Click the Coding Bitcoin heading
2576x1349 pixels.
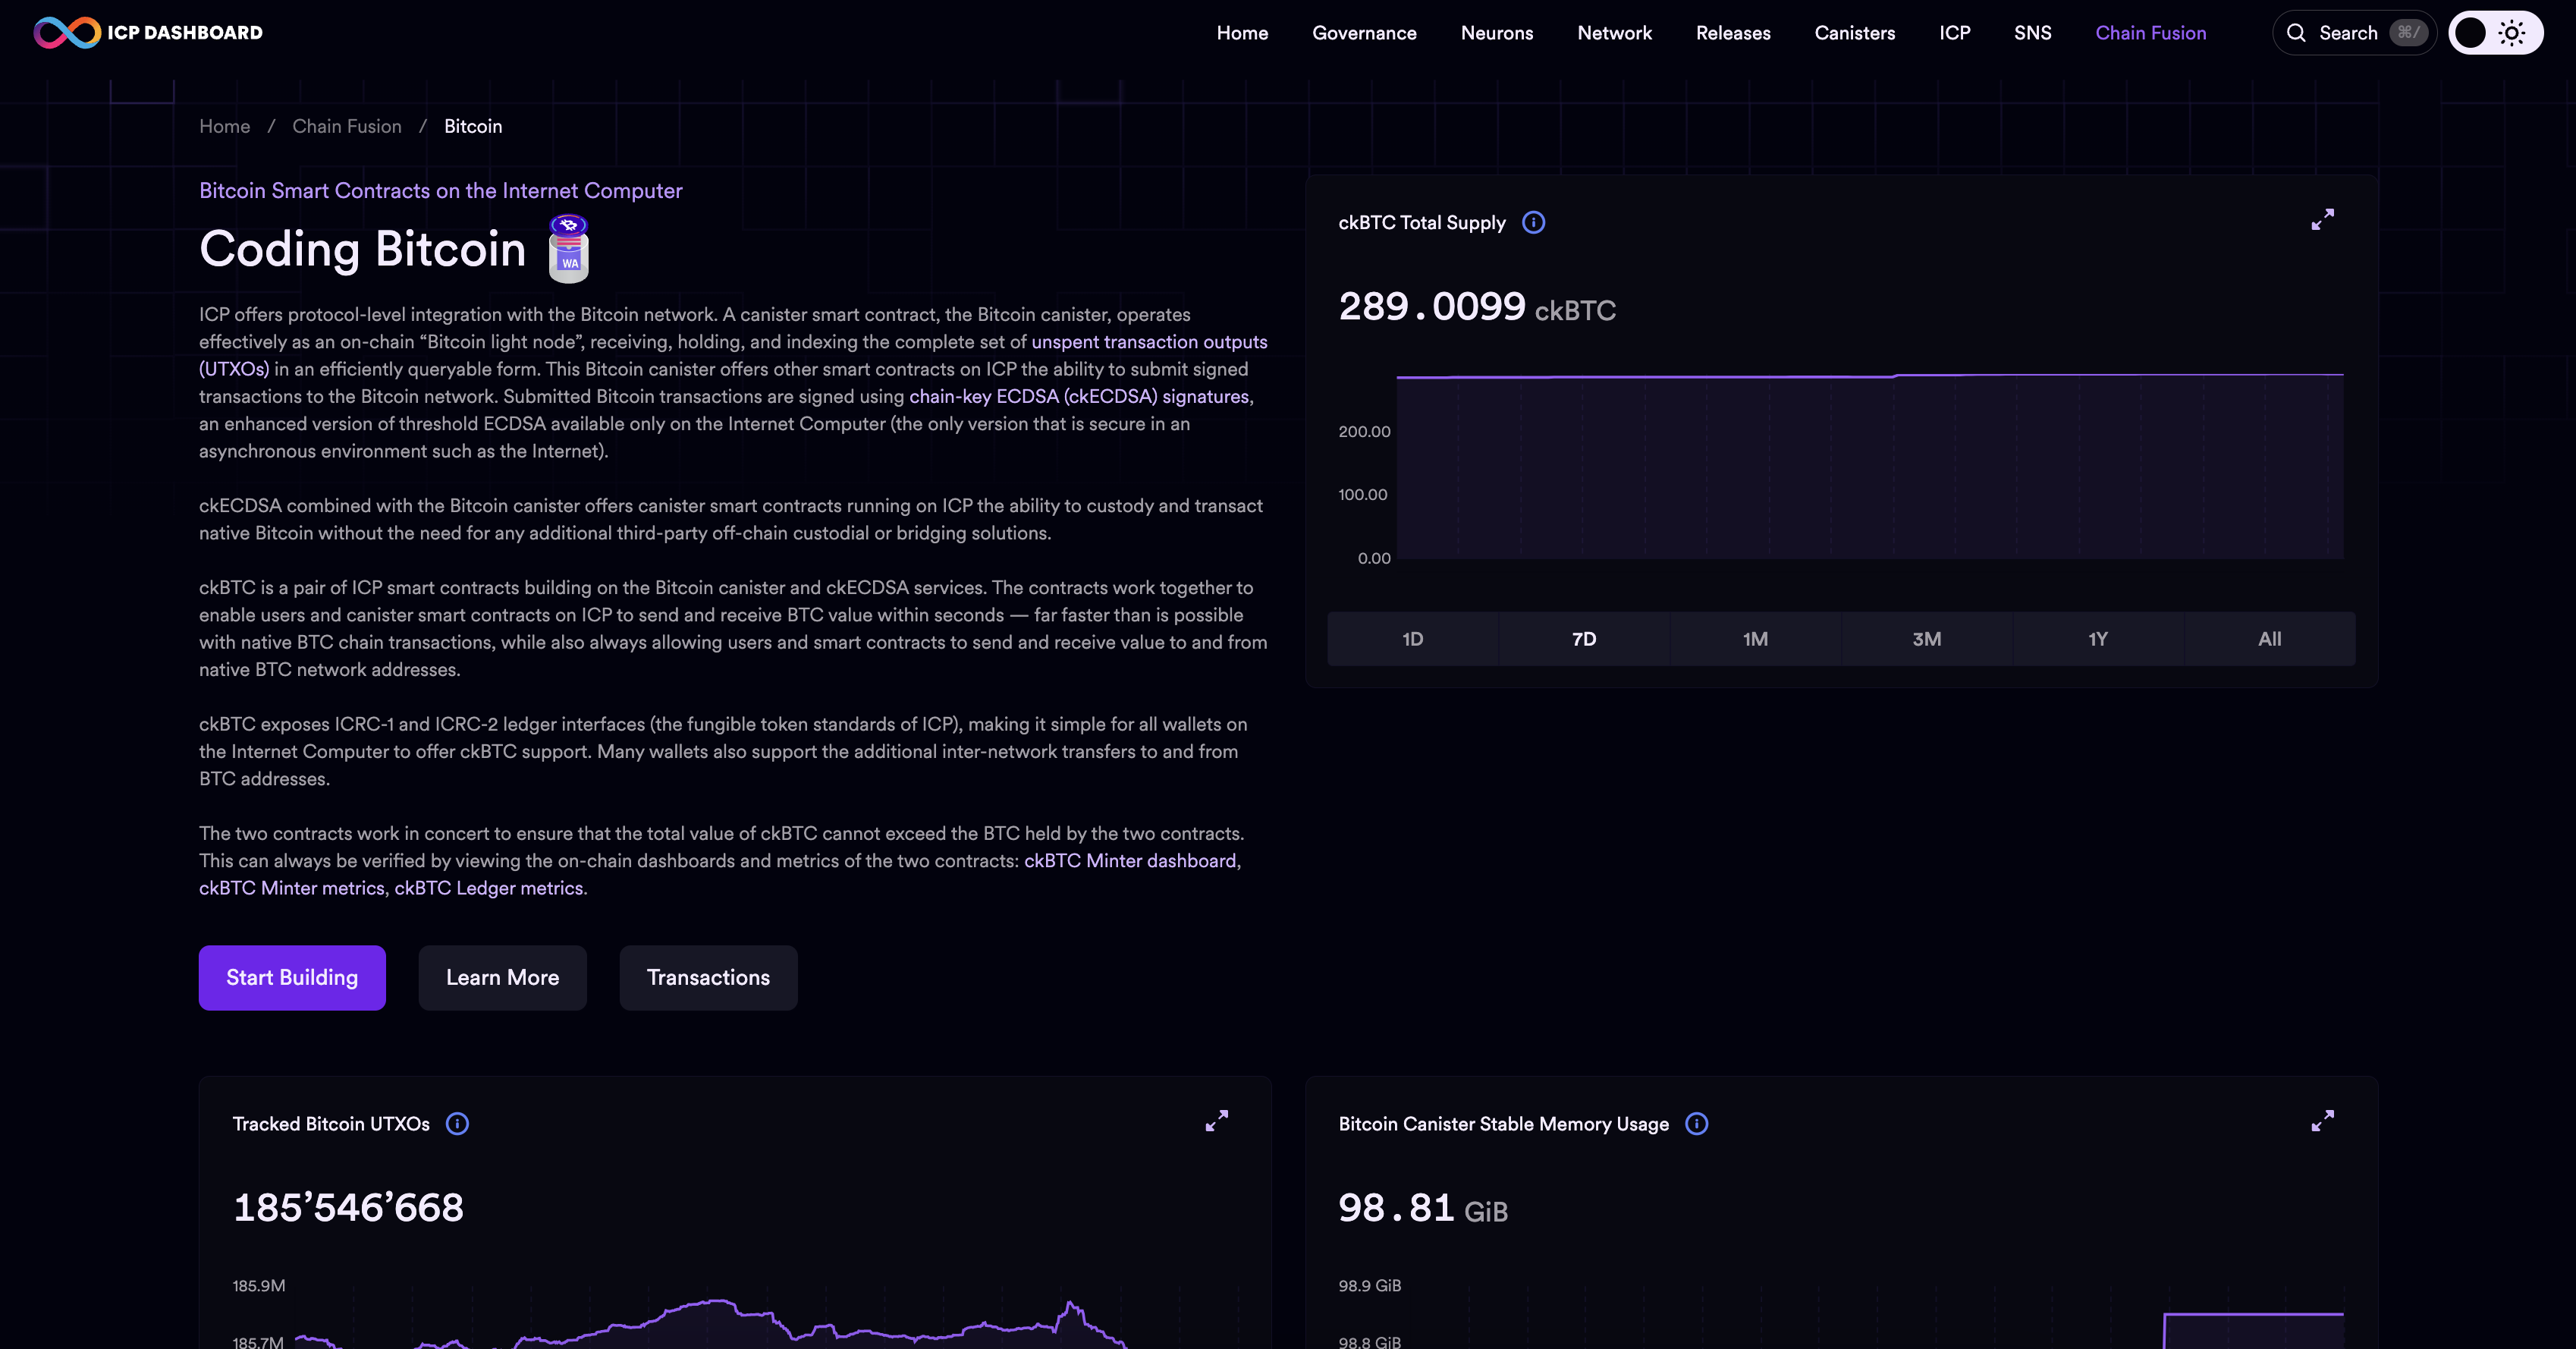coord(362,248)
